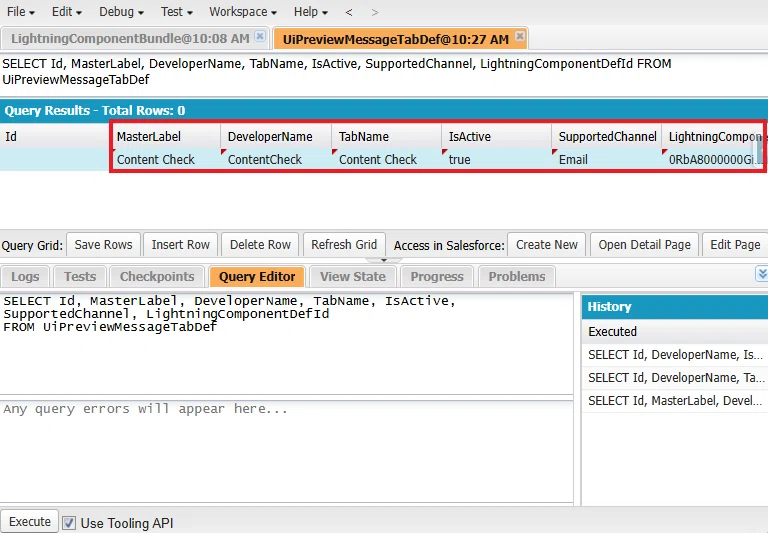Select the TabName cell 'Content Check'
The height and width of the screenshot is (533, 768).
click(386, 160)
